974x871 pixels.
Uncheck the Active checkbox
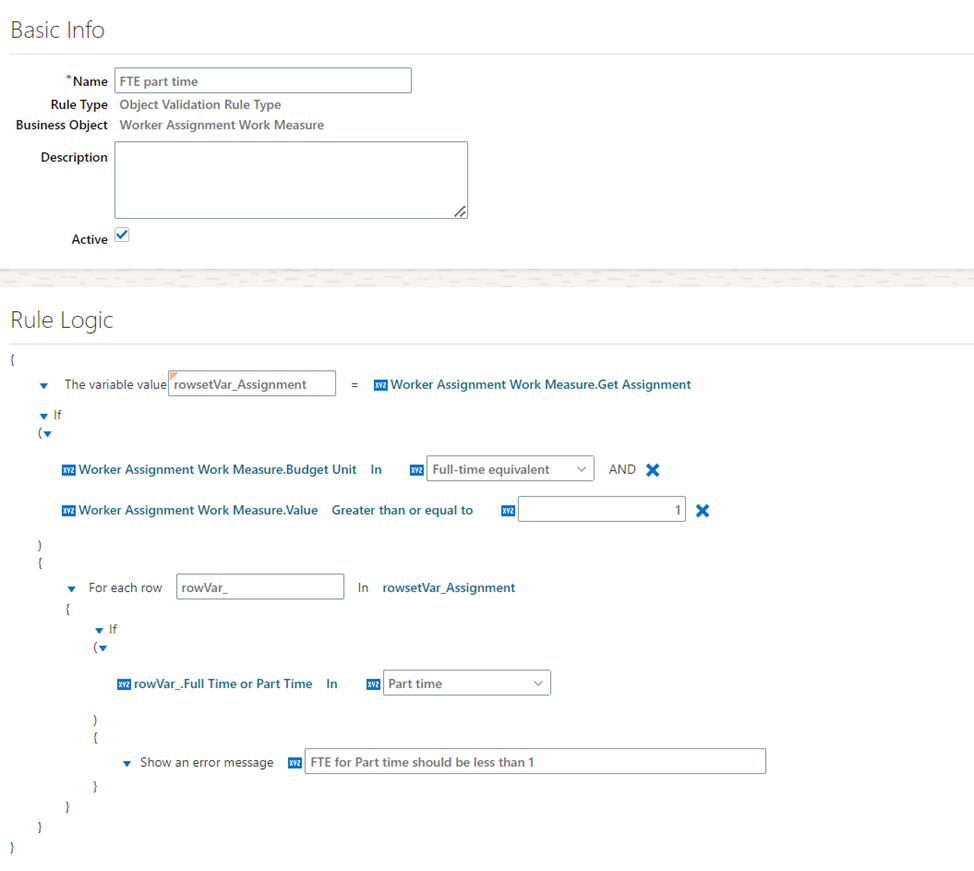[122, 235]
